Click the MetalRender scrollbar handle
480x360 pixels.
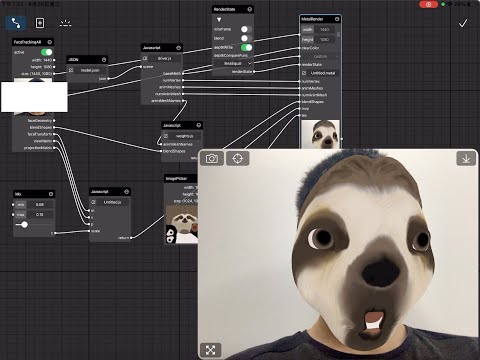coord(338,34)
